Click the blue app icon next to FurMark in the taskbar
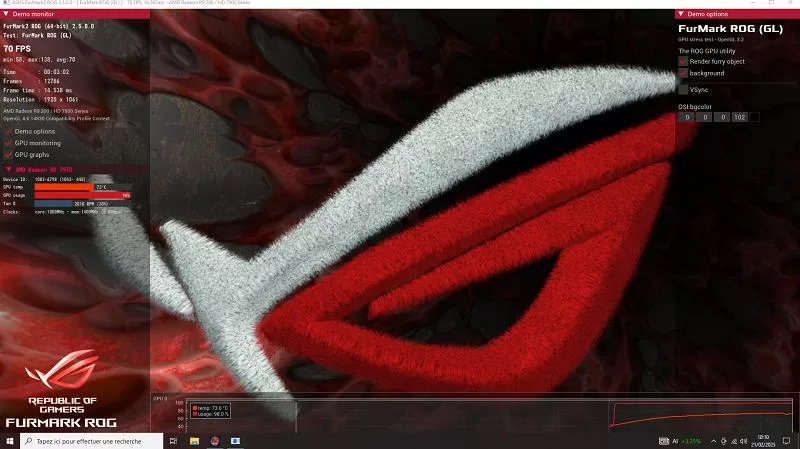This screenshot has width=800, height=449. (x=235, y=441)
